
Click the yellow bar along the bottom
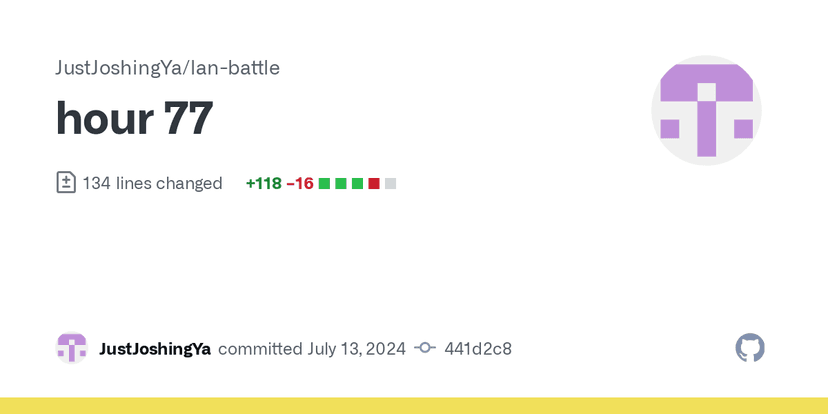tap(414, 405)
